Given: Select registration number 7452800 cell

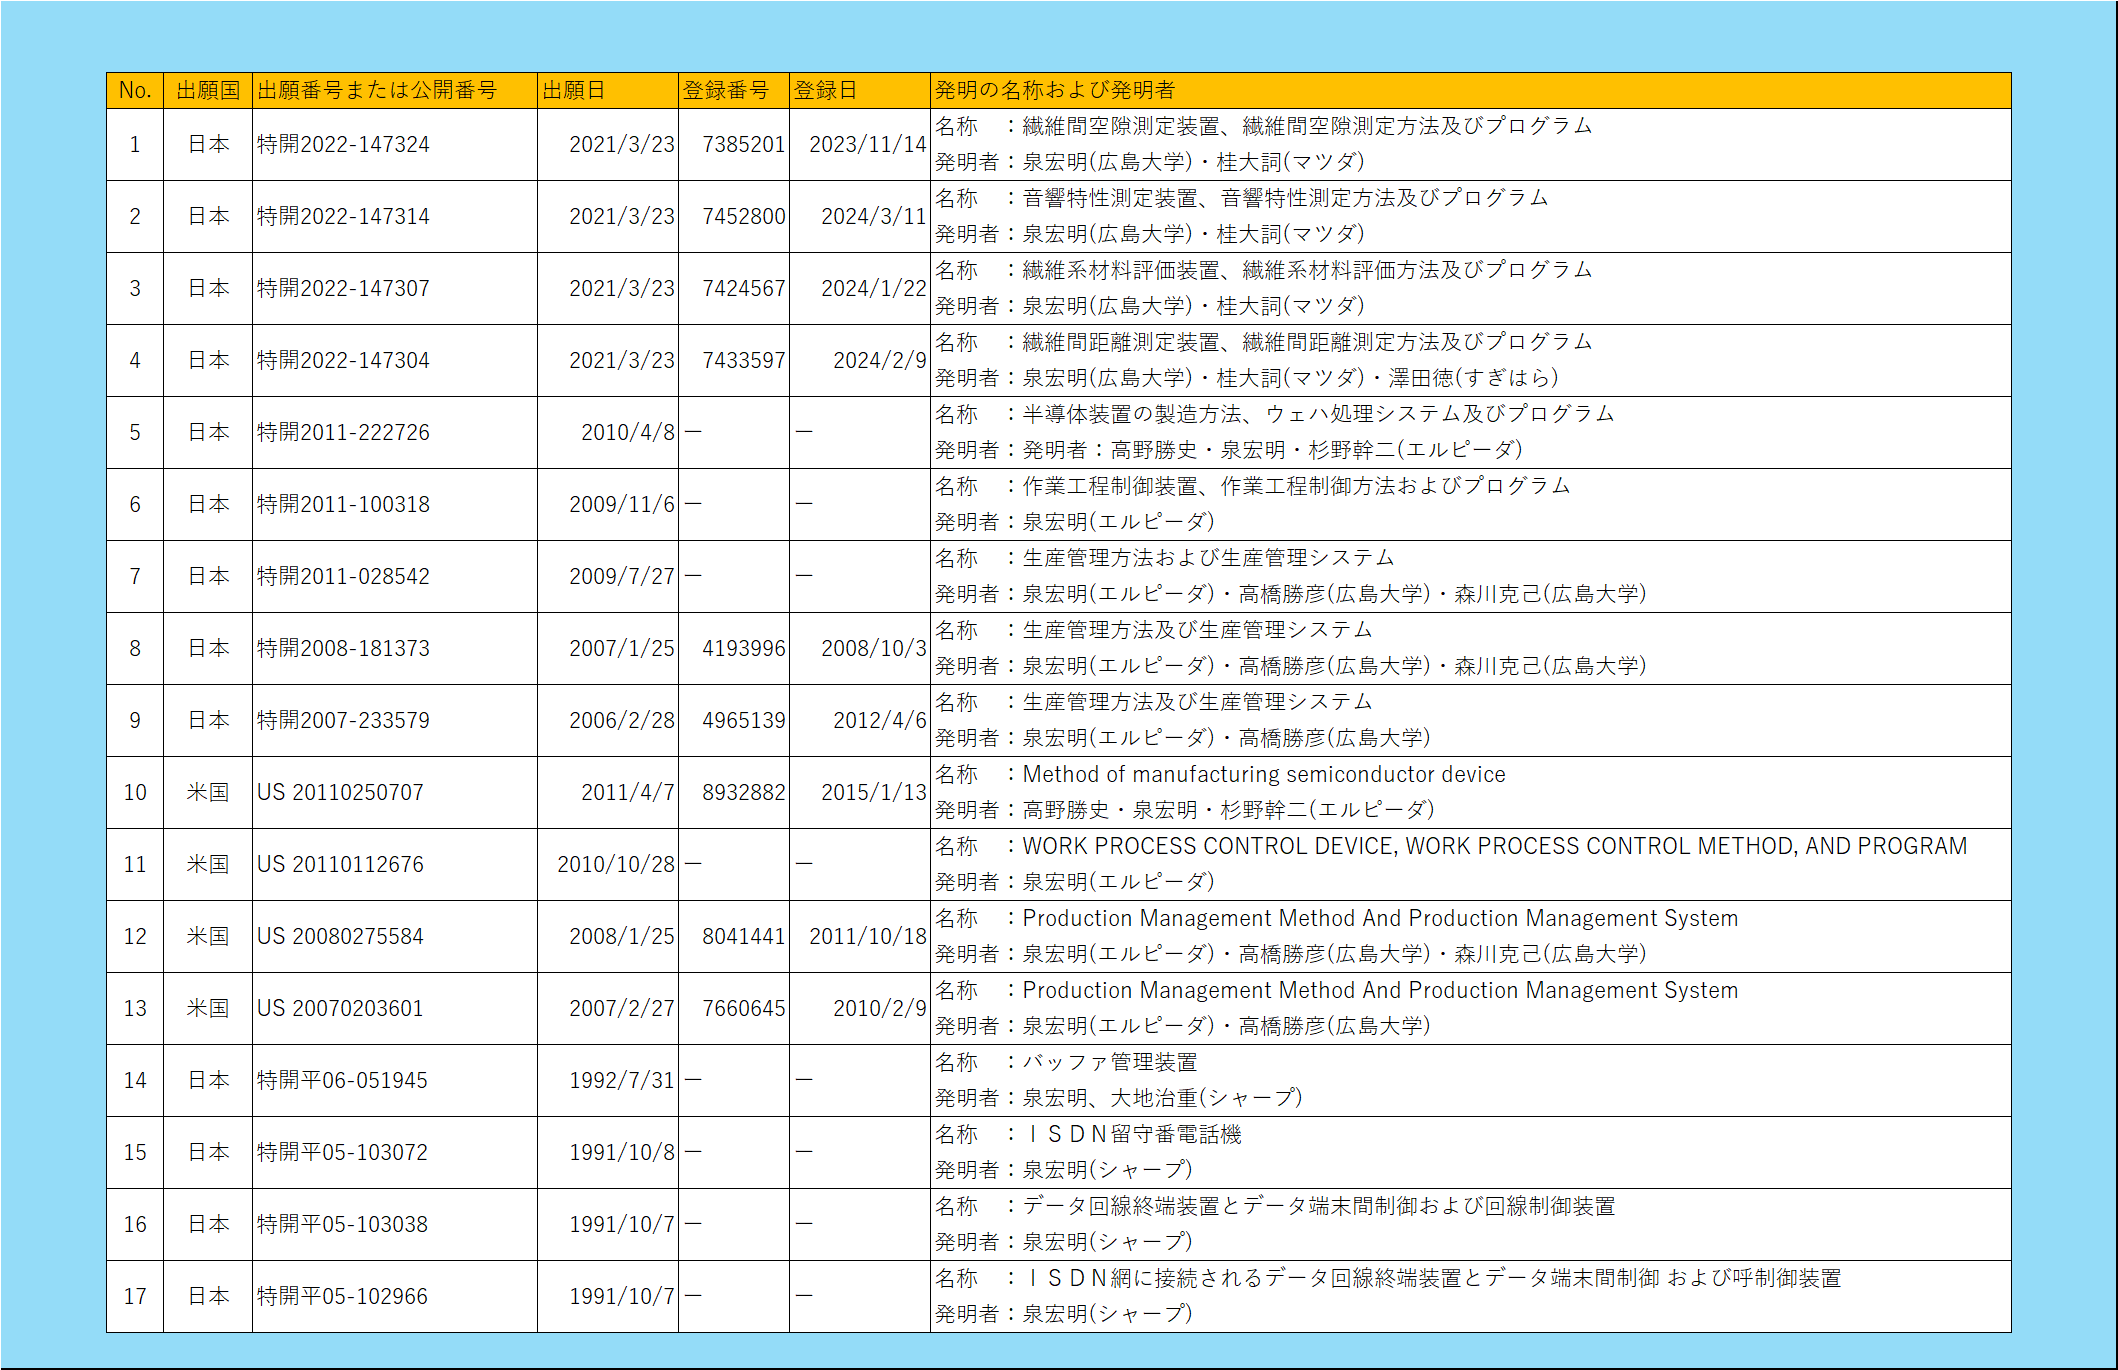Looking at the screenshot, I should coord(743,216).
